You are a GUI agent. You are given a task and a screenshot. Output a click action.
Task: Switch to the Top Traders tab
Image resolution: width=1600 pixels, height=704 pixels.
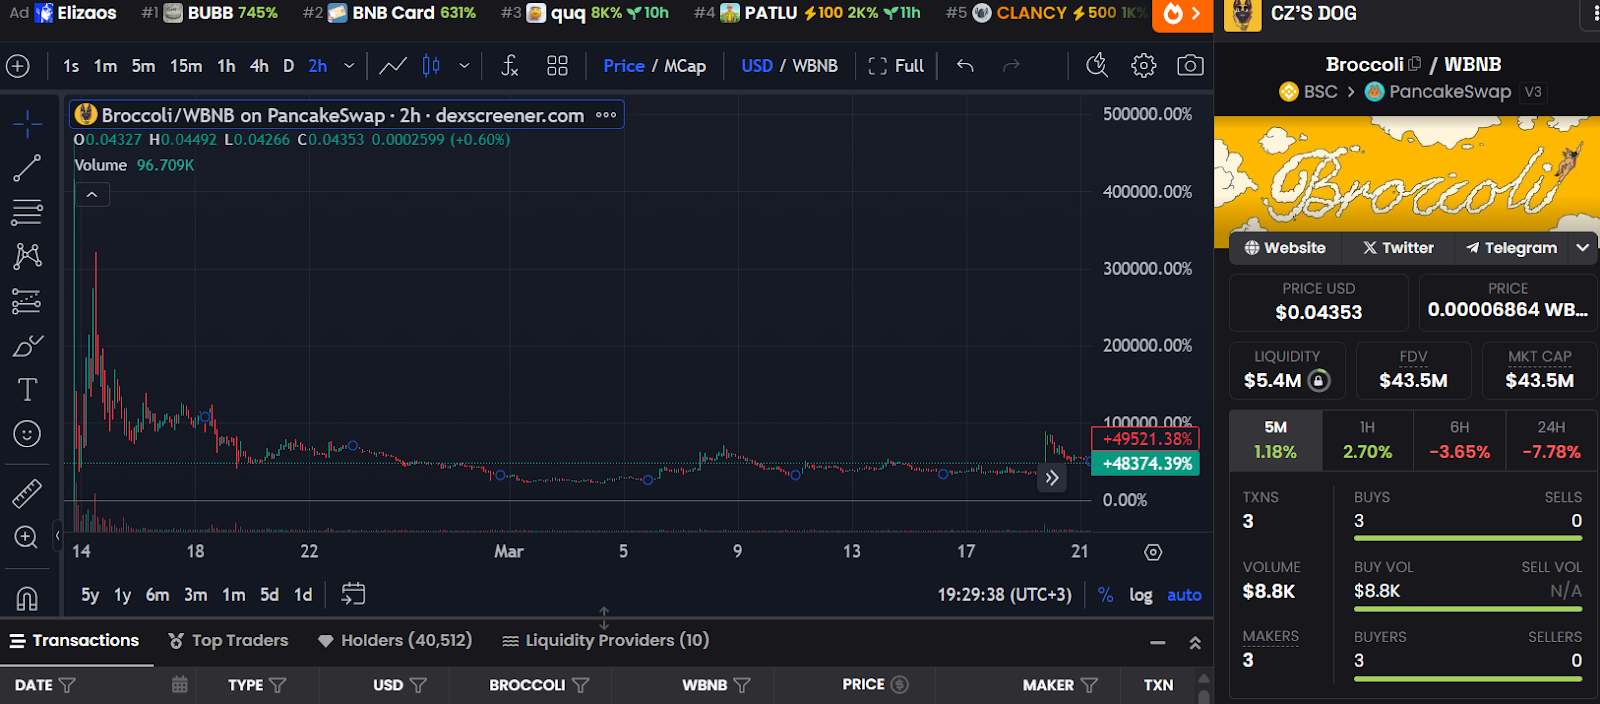click(228, 640)
